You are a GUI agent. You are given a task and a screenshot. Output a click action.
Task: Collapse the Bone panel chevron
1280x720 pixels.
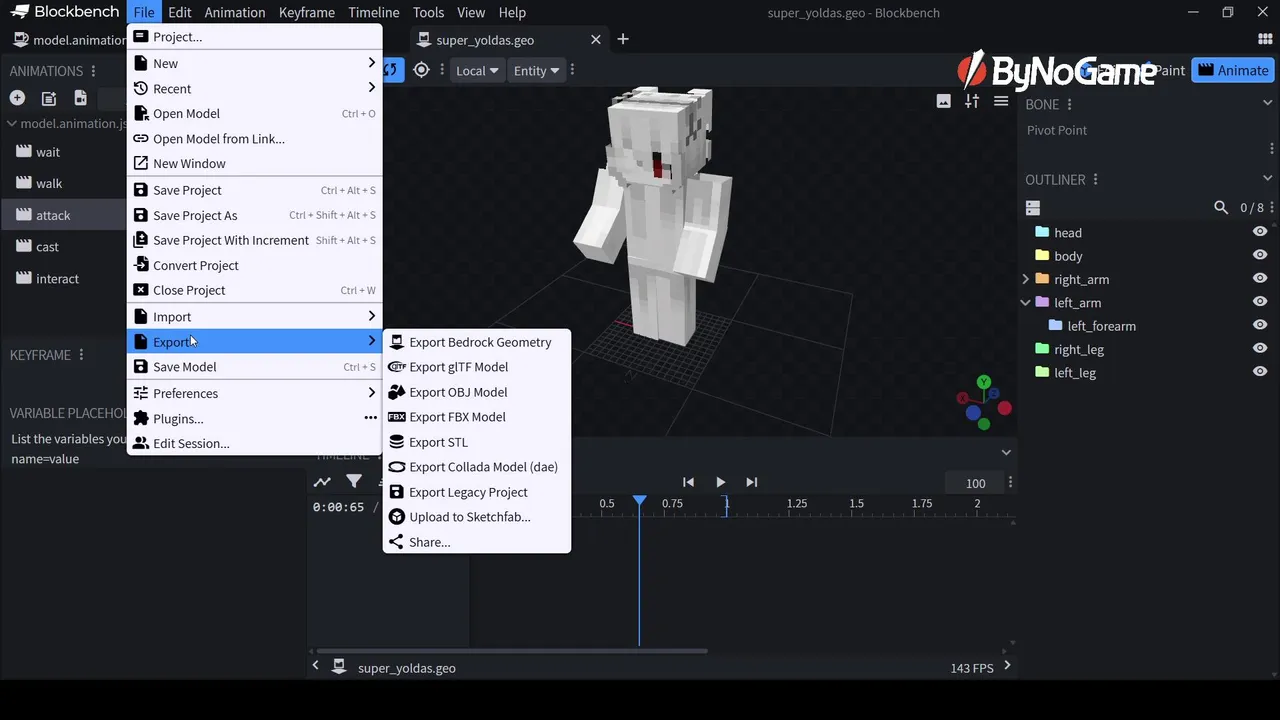click(x=1268, y=103)
